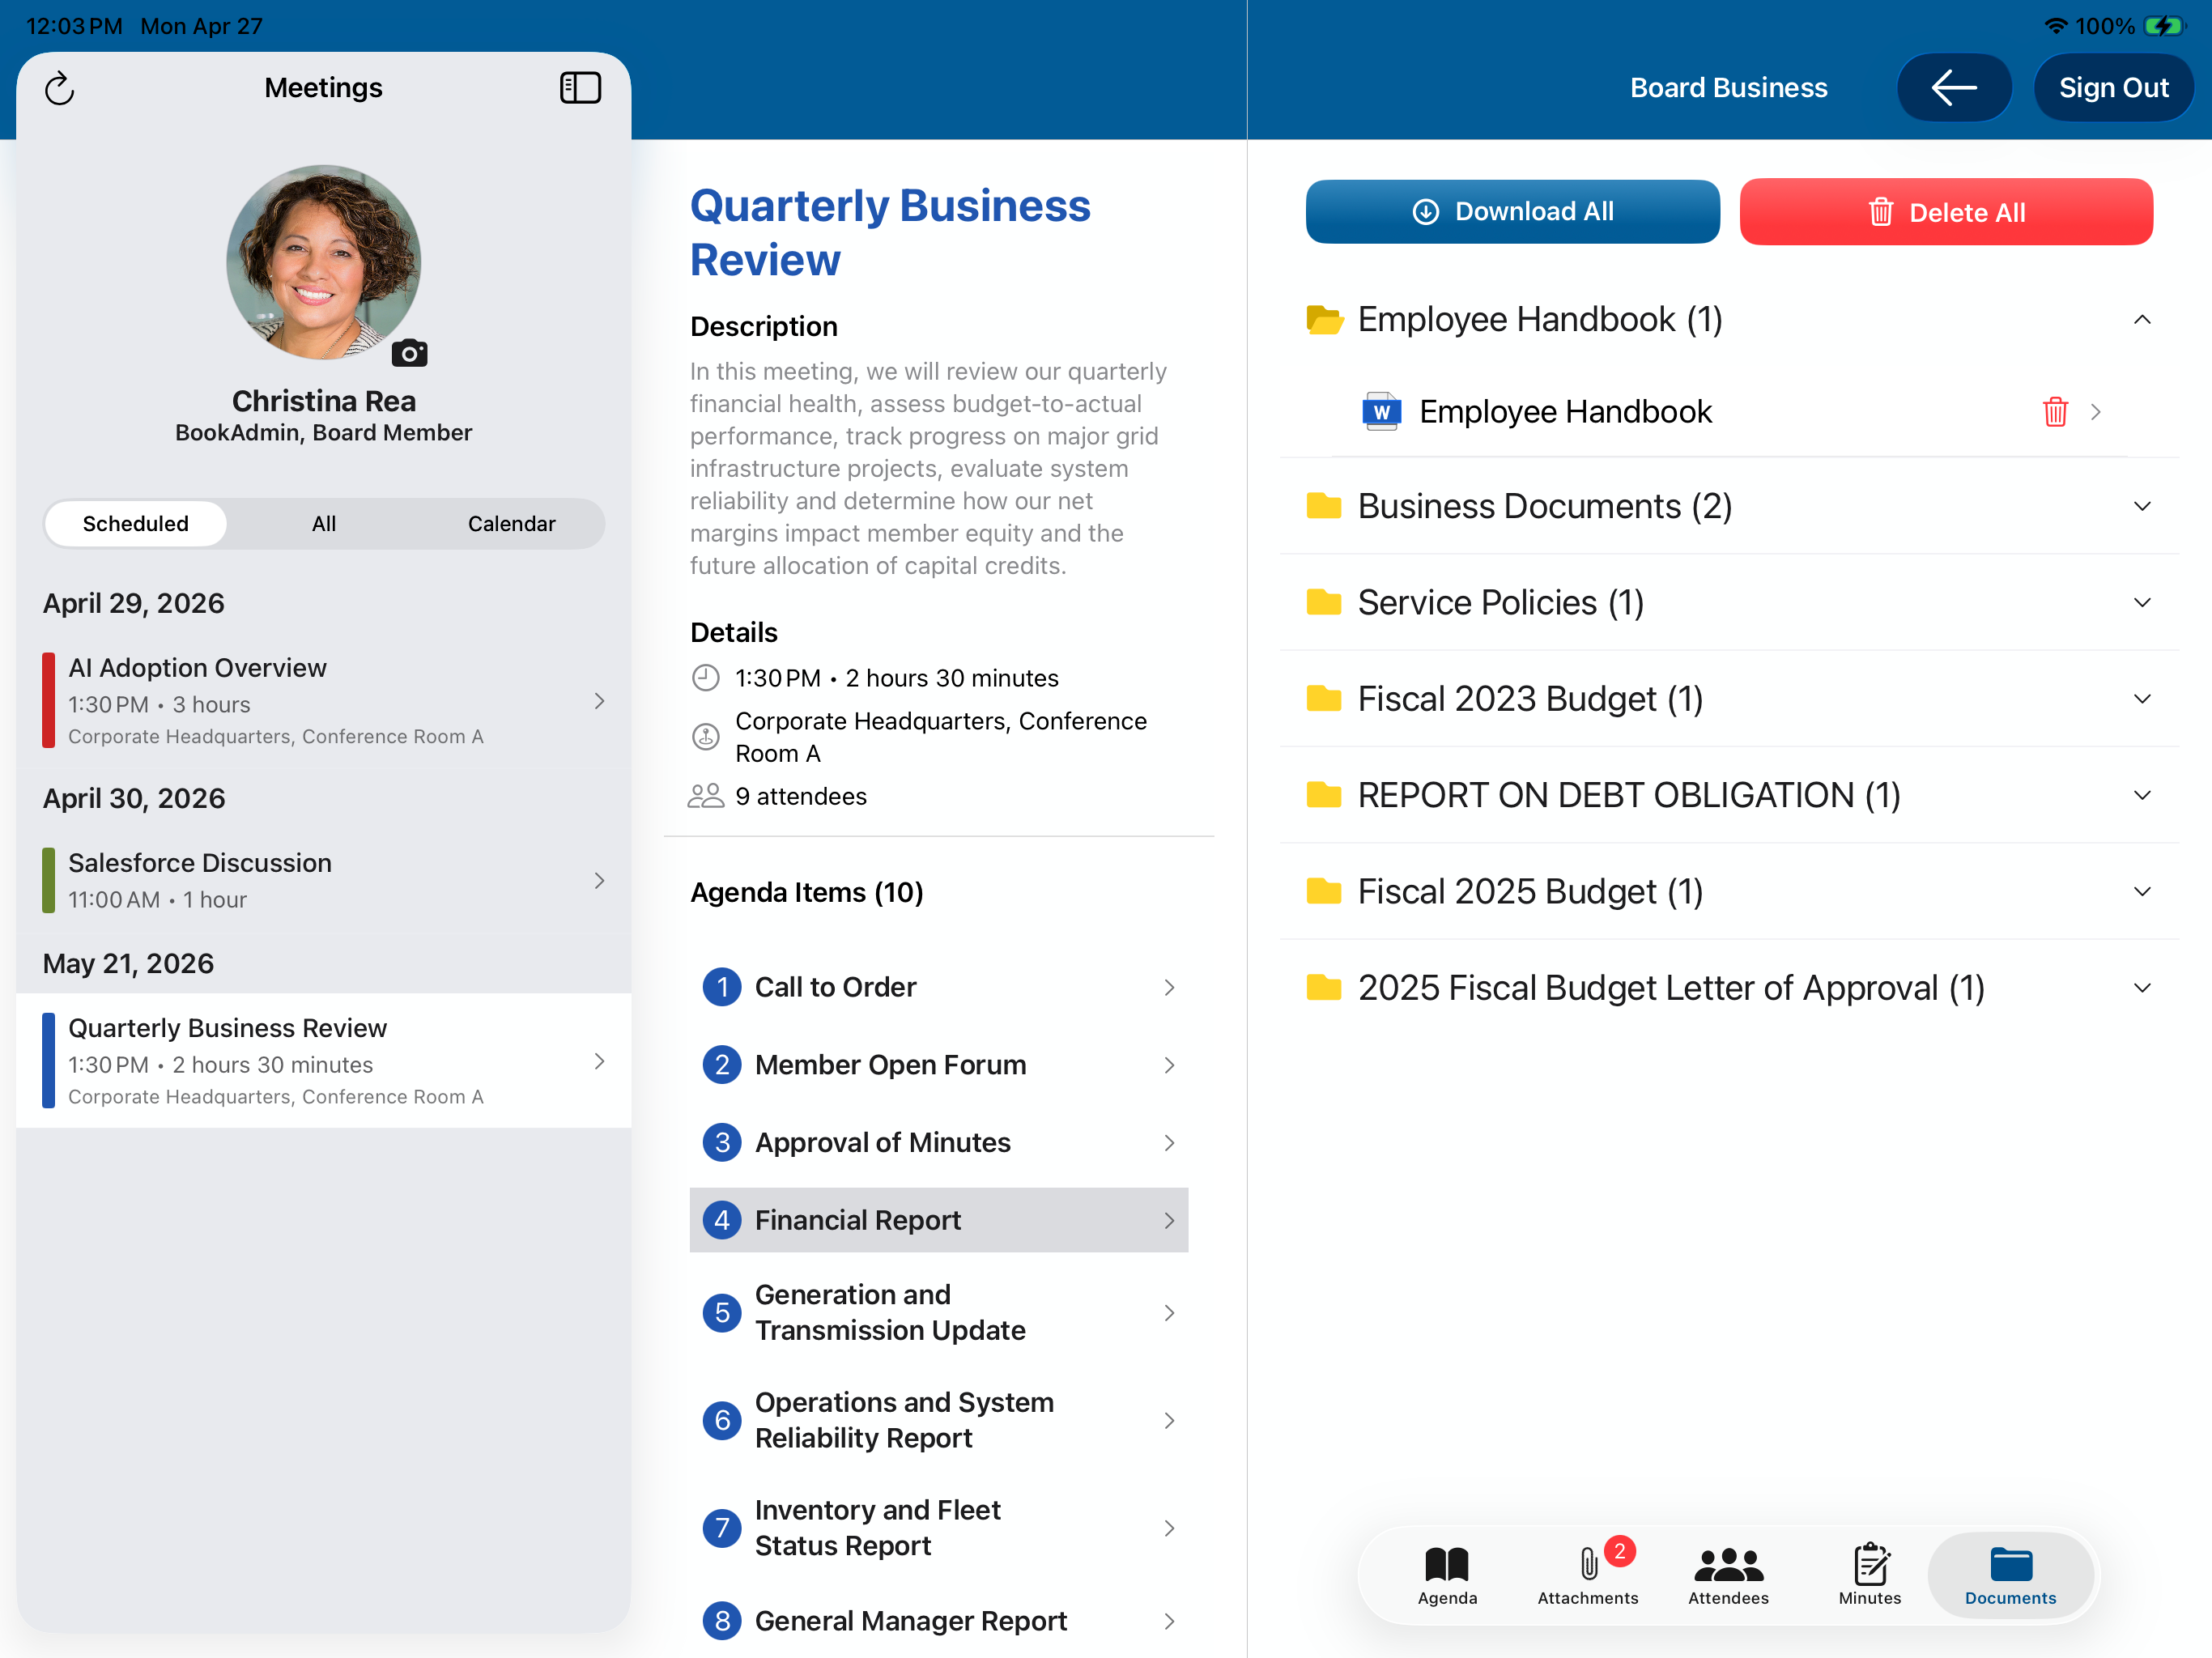Refresh the meetings list

click(x=60, y=88)
